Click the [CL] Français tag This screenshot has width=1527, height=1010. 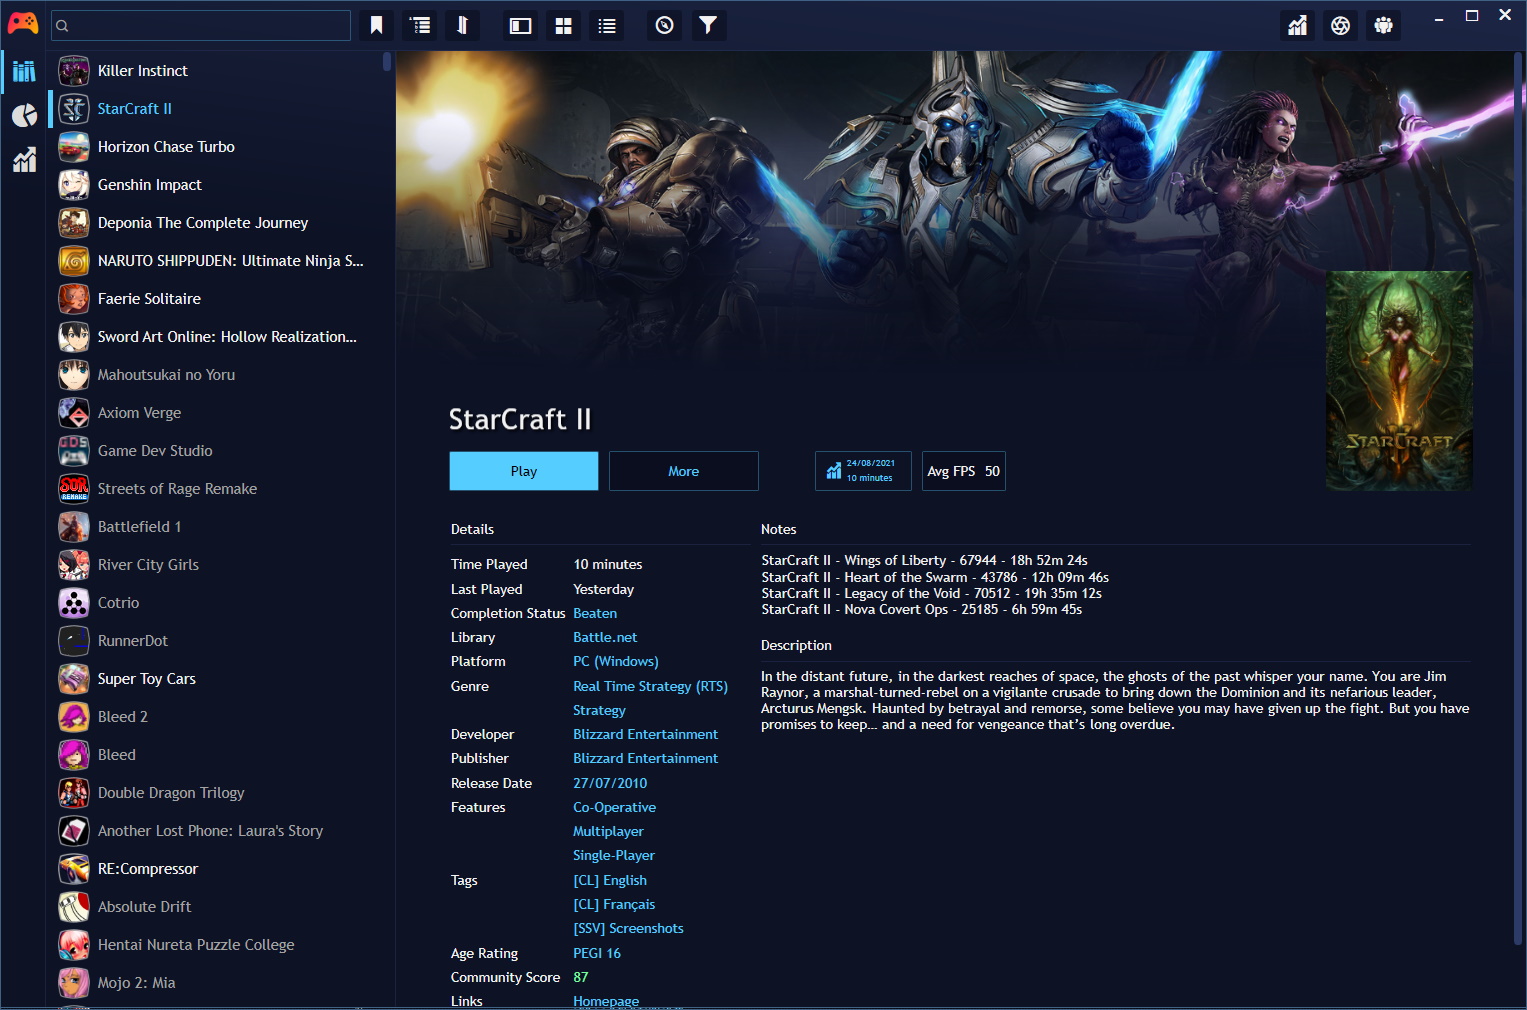614,904
